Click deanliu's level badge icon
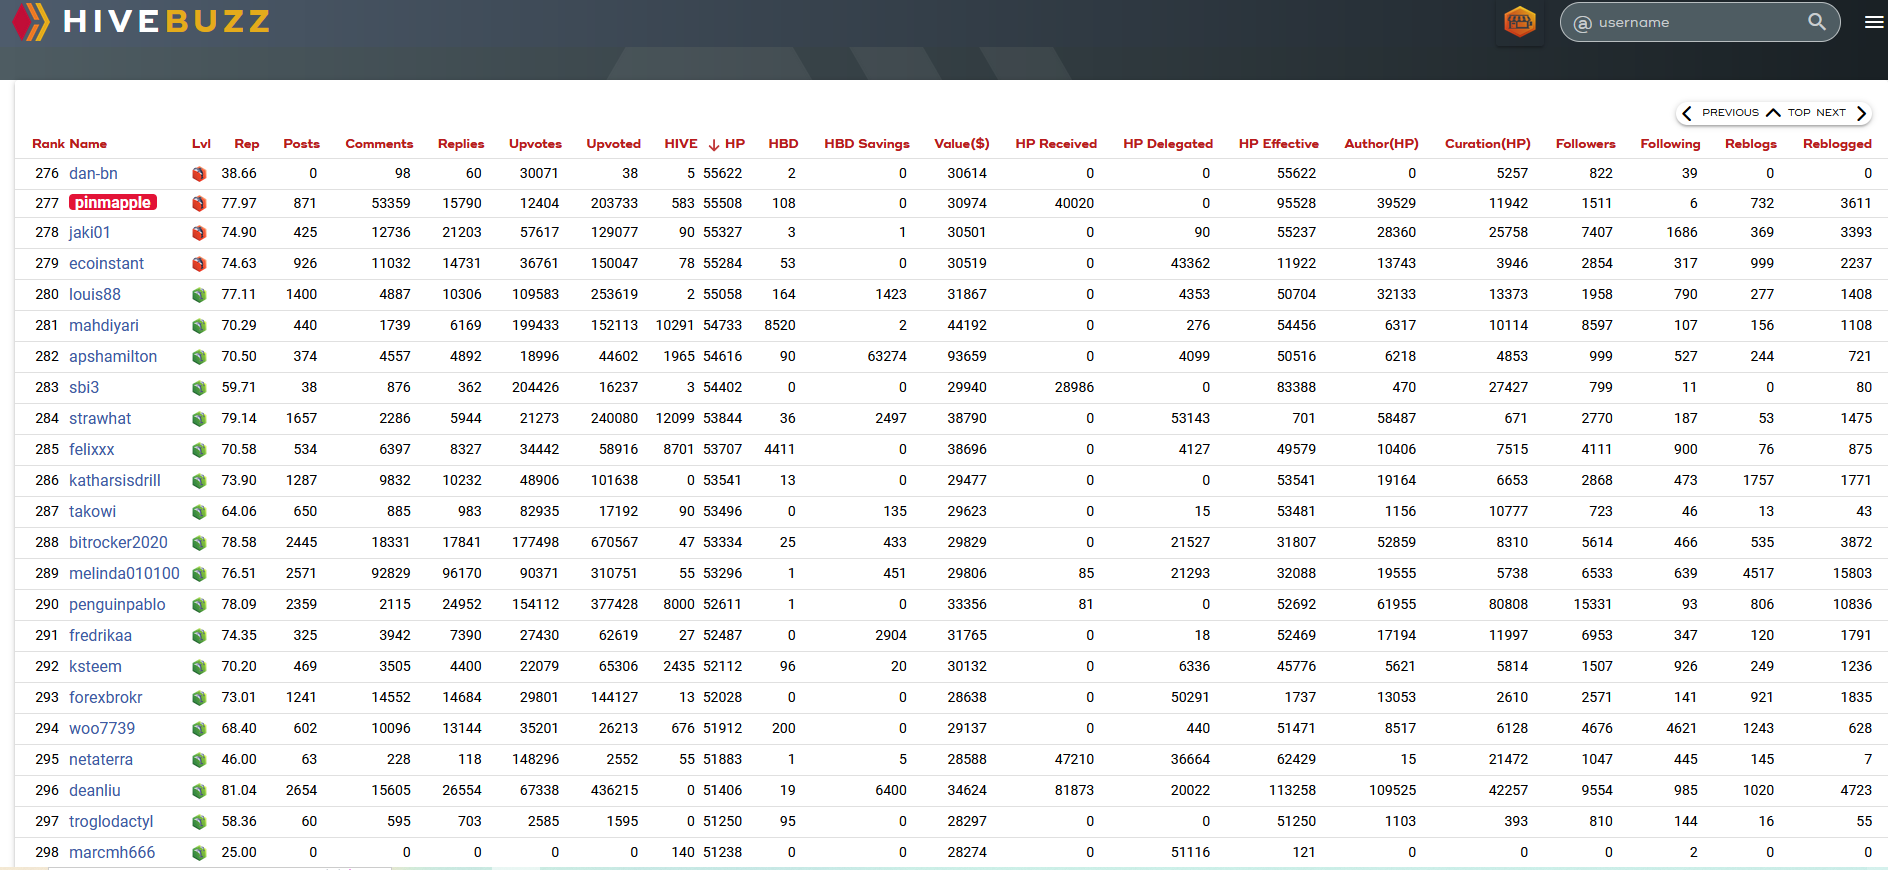 199,791
